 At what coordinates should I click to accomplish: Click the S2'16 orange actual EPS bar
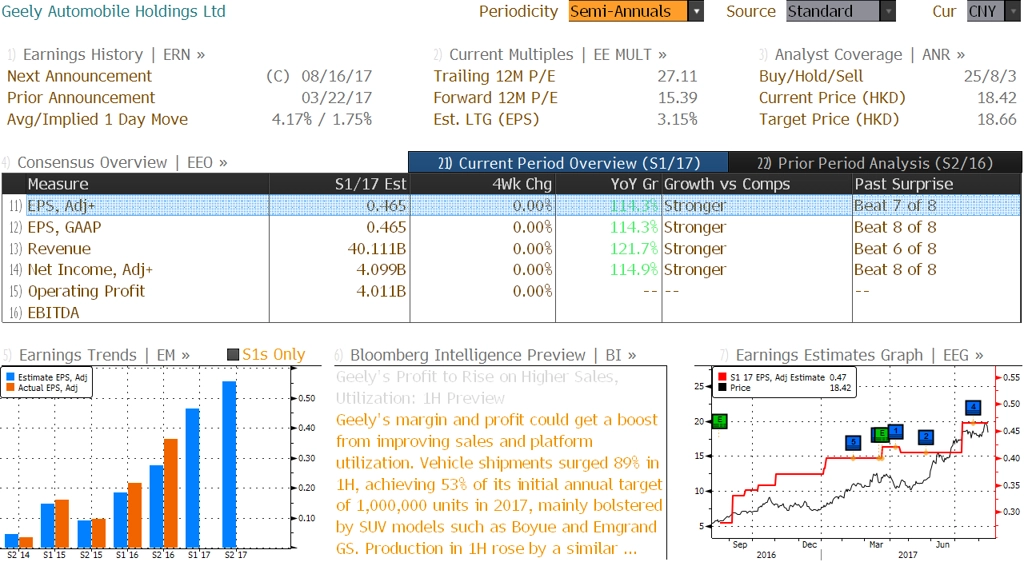[170, 493]
